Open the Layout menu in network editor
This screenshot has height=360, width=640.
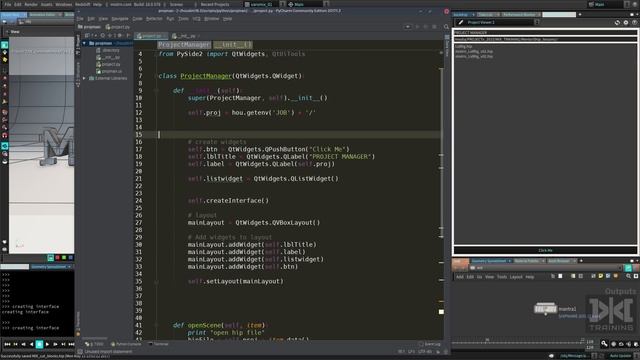point(516,277)
